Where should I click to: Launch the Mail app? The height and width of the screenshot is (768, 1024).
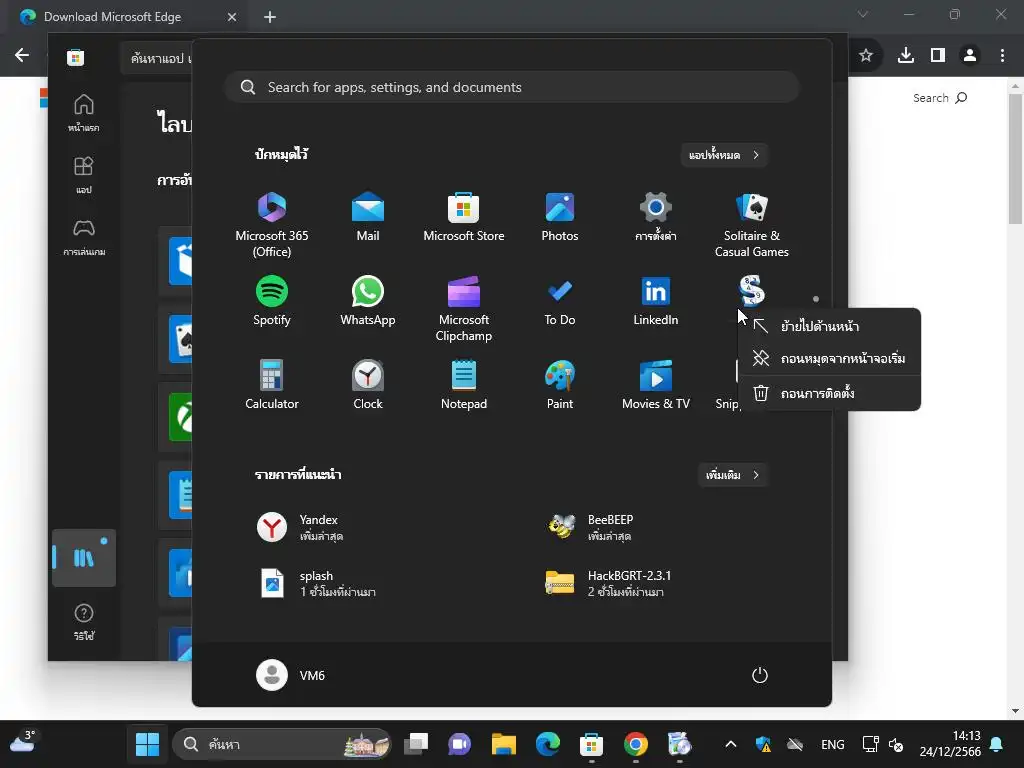pos(368,217)
